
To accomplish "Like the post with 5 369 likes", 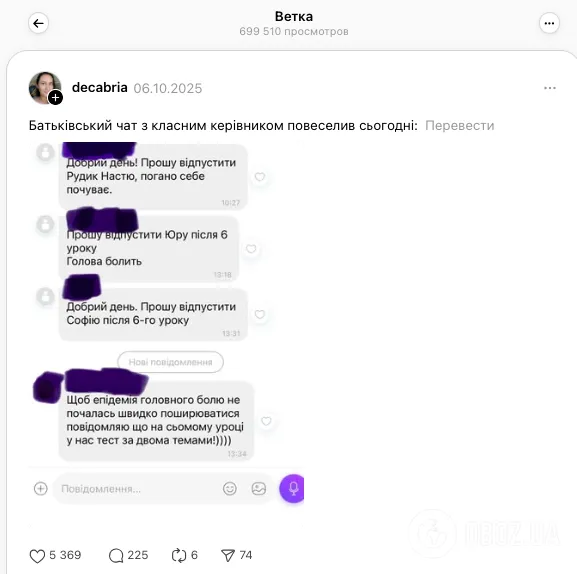I will click(37, 556).
